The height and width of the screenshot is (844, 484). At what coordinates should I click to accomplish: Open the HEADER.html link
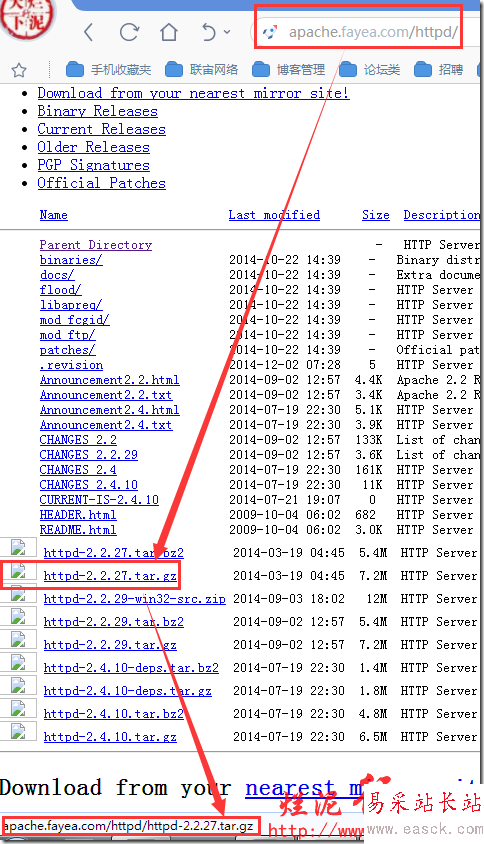pyautogui.click(x=78, y=515)
